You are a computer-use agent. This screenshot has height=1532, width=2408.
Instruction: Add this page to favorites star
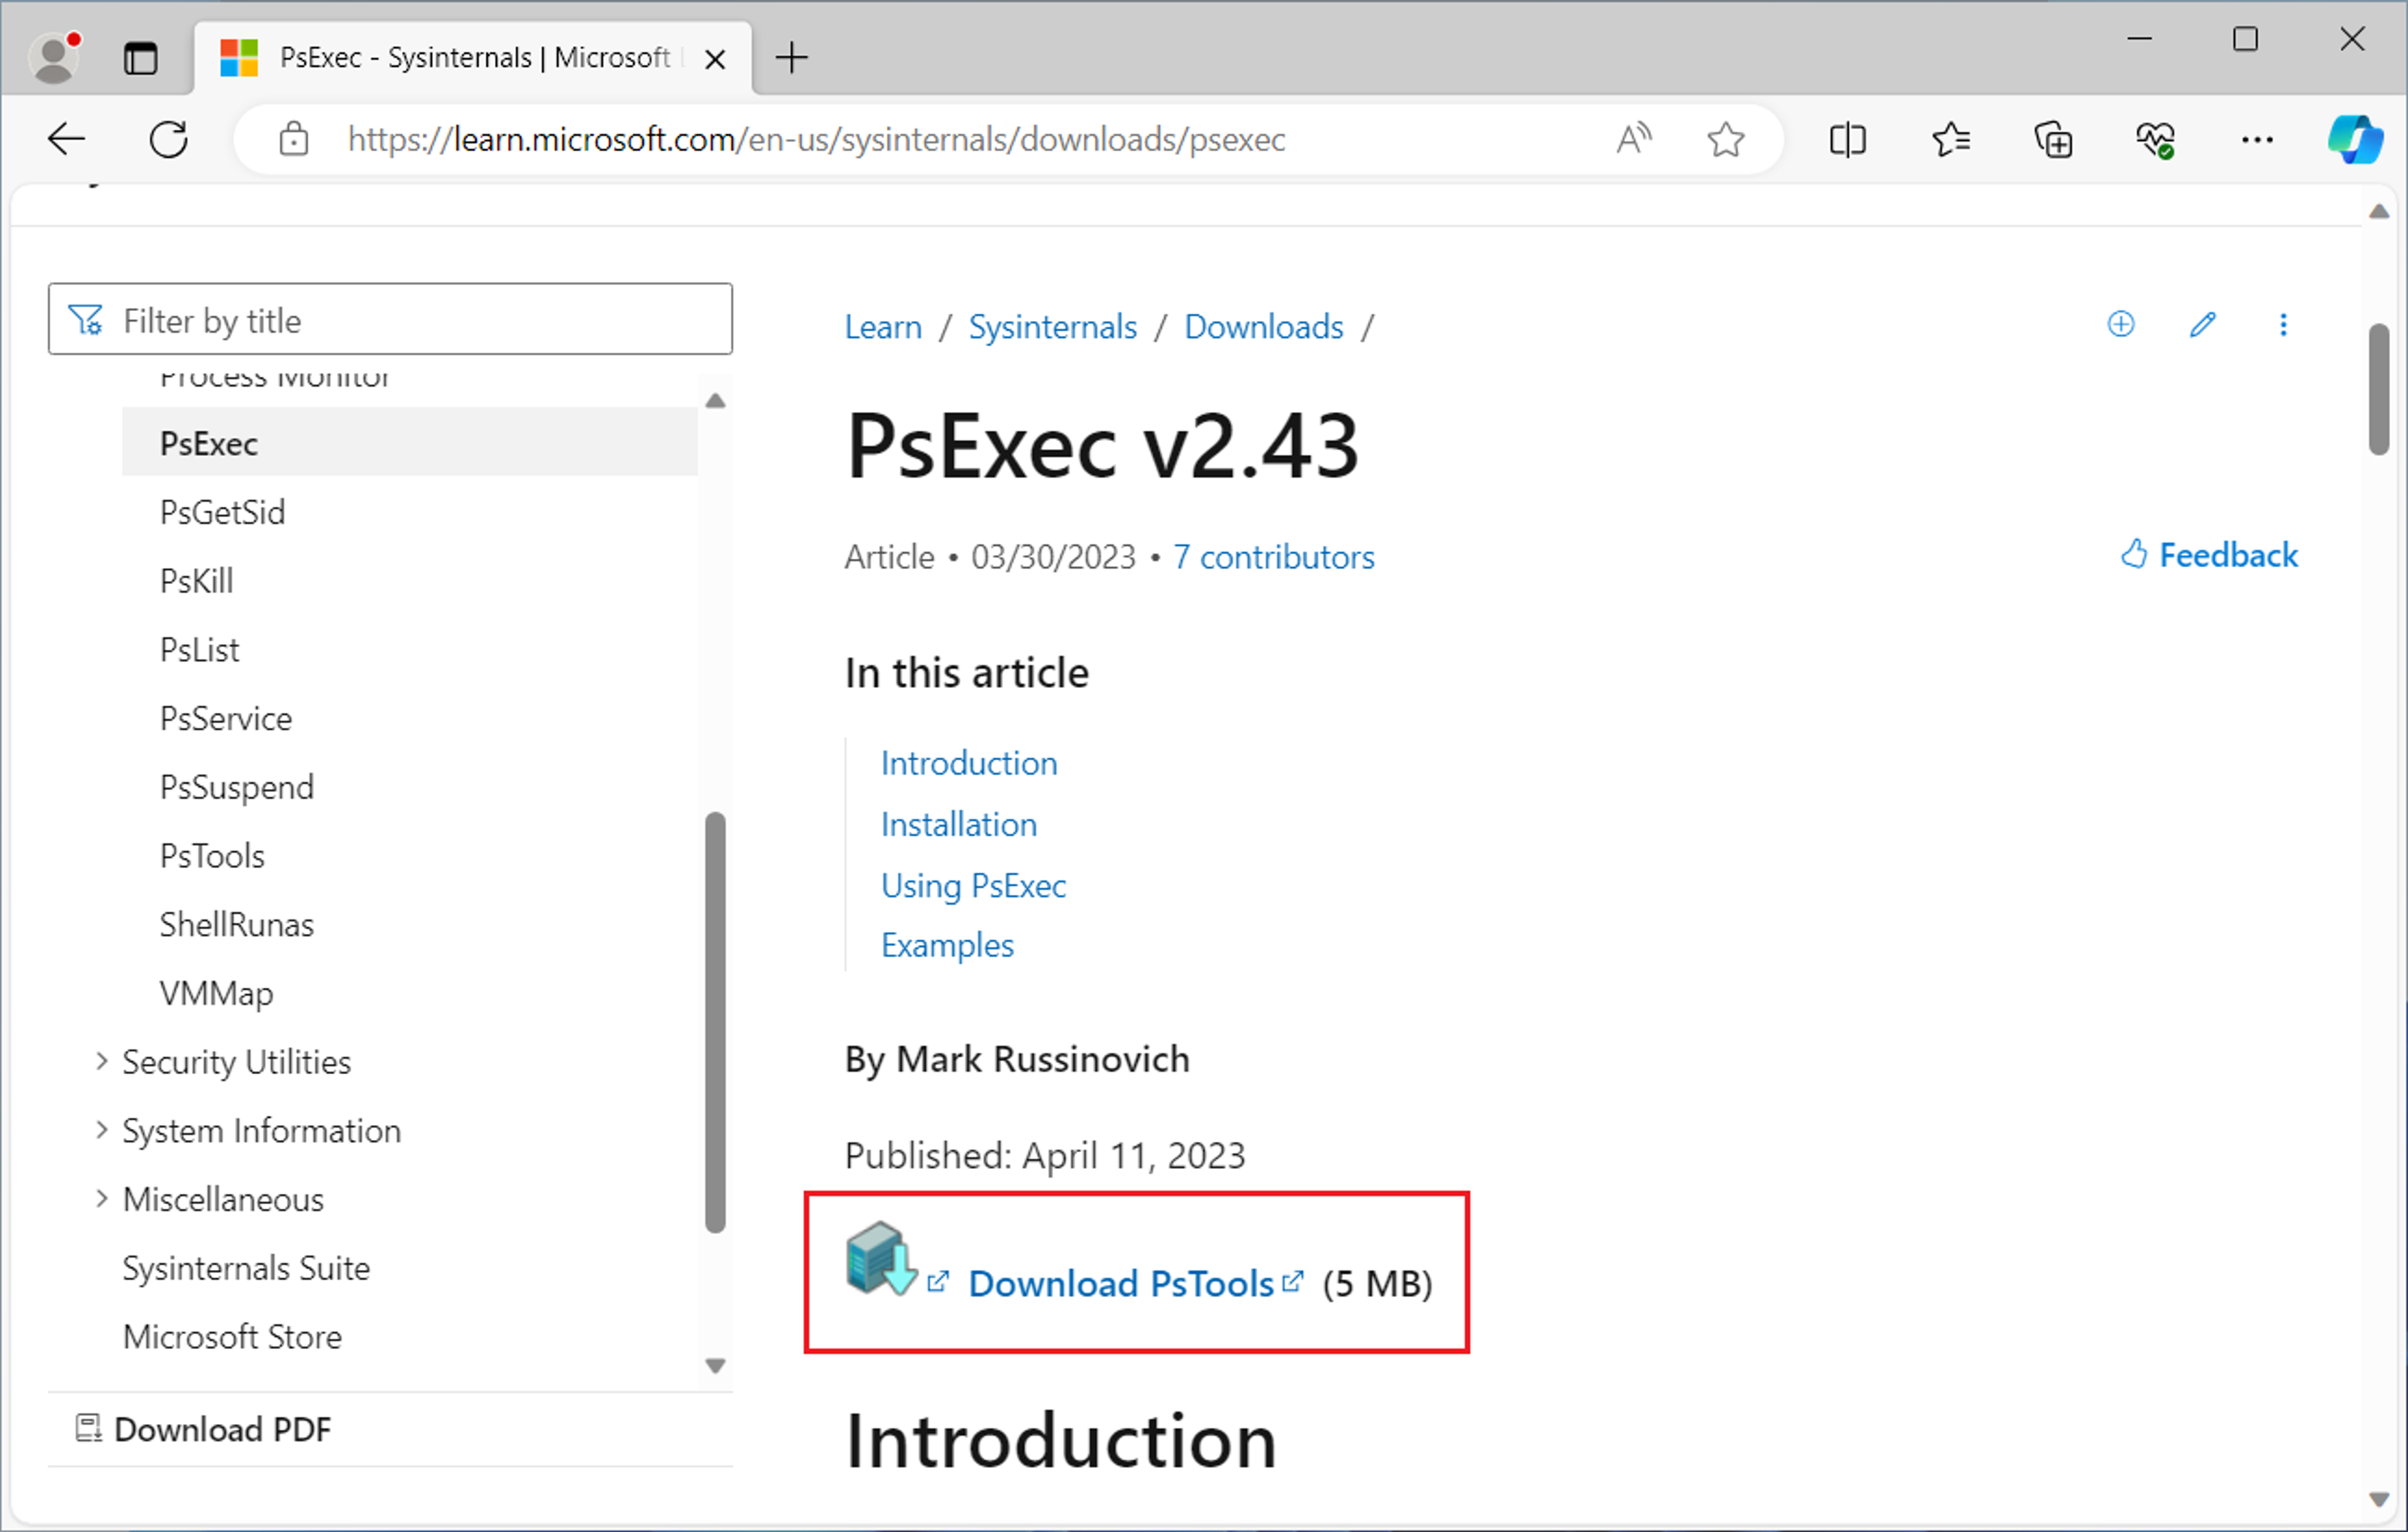(x=1726, y=139)
